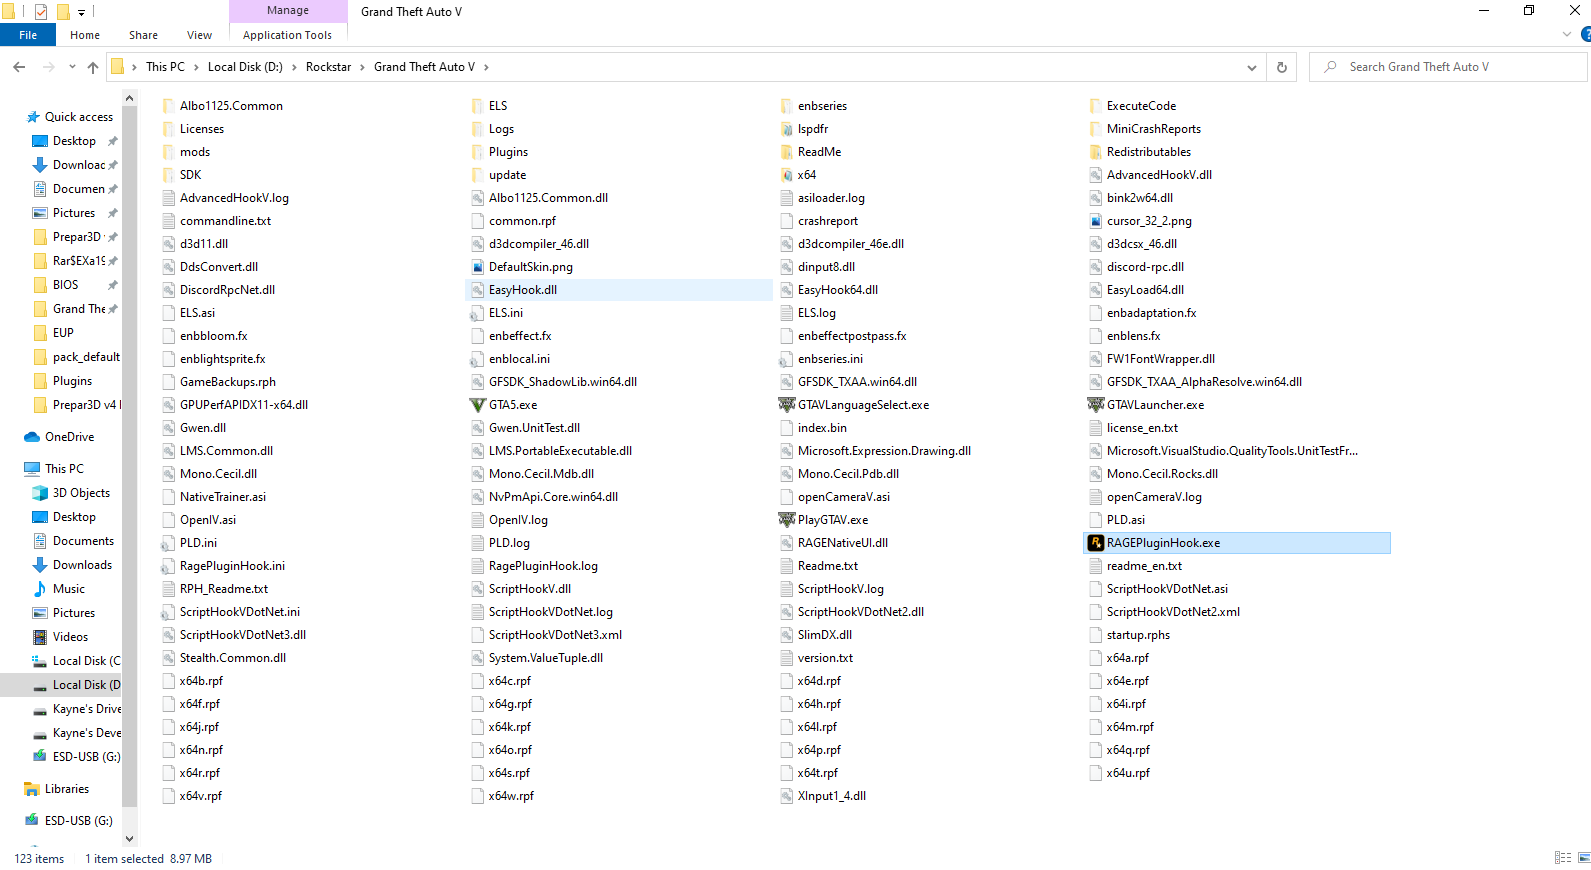Select the ScriptHookV.dll file

tap(530, 589)
